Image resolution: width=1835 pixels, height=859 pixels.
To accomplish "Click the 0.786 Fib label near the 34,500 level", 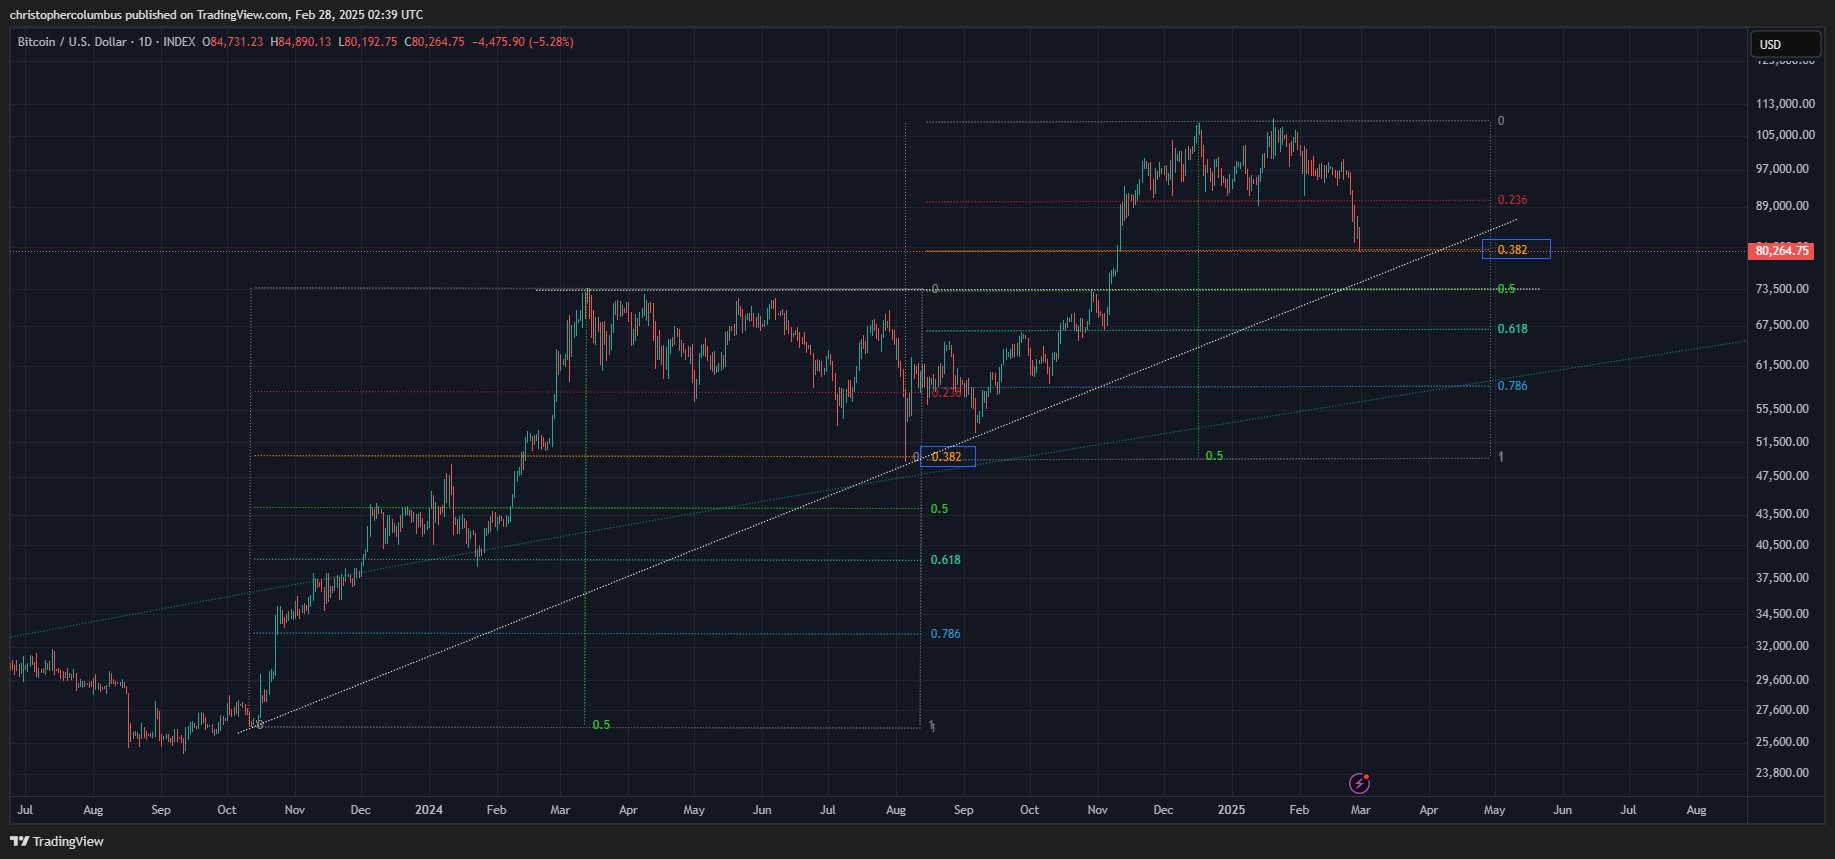I will pyautogui.click(x=945, y=634).
